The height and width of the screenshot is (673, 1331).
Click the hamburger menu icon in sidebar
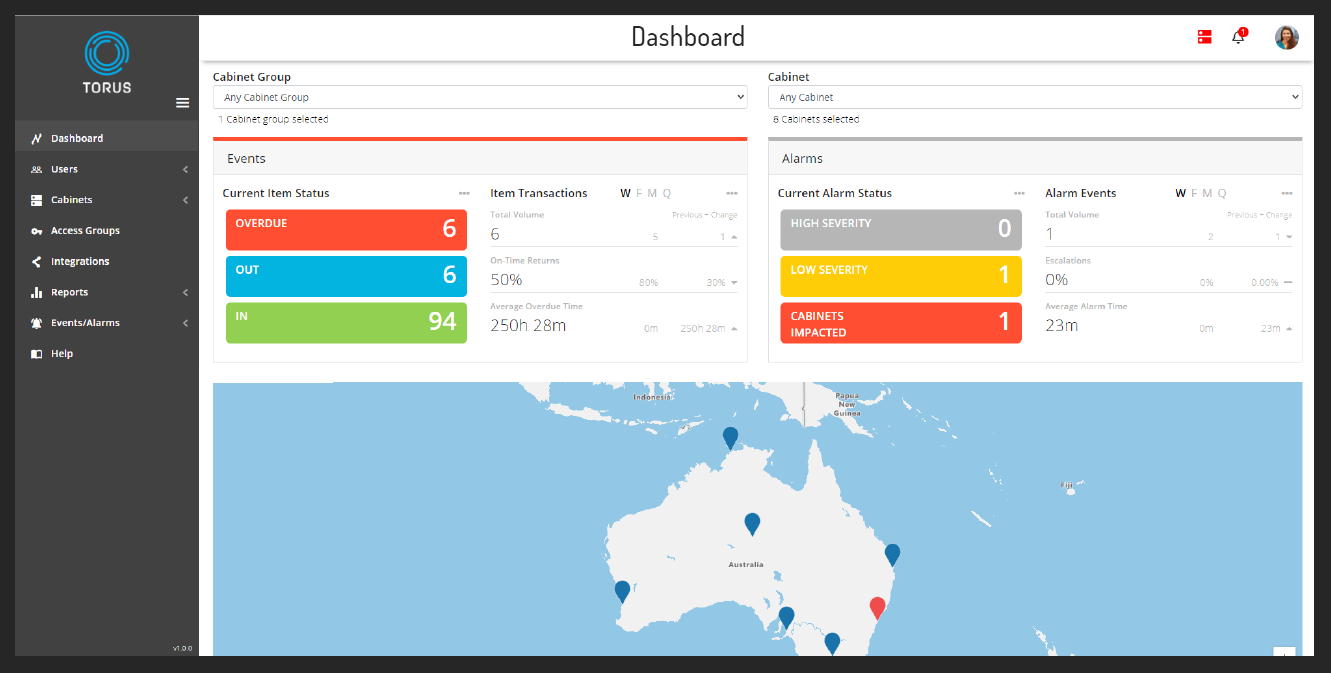(182, 103)
